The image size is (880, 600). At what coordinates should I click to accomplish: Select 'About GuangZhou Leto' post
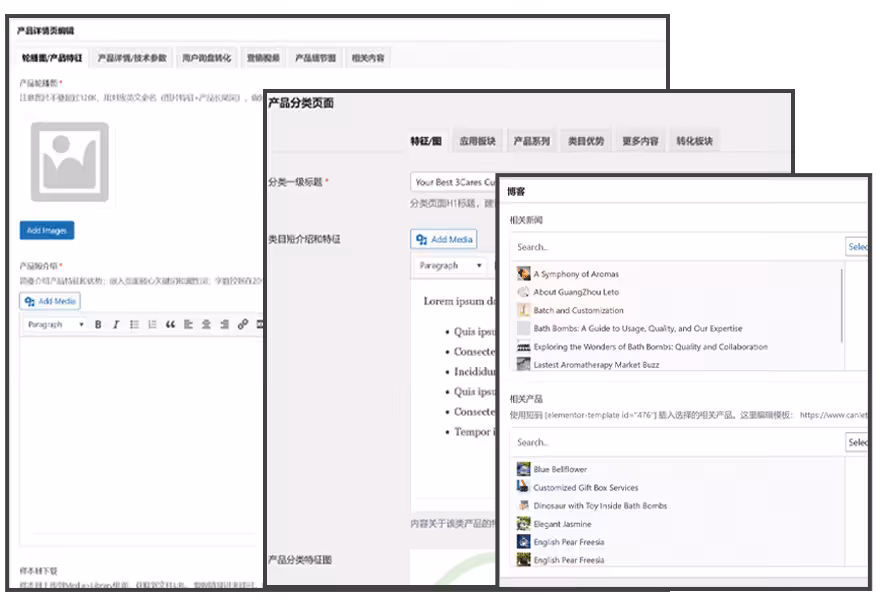tap(576, 292)
